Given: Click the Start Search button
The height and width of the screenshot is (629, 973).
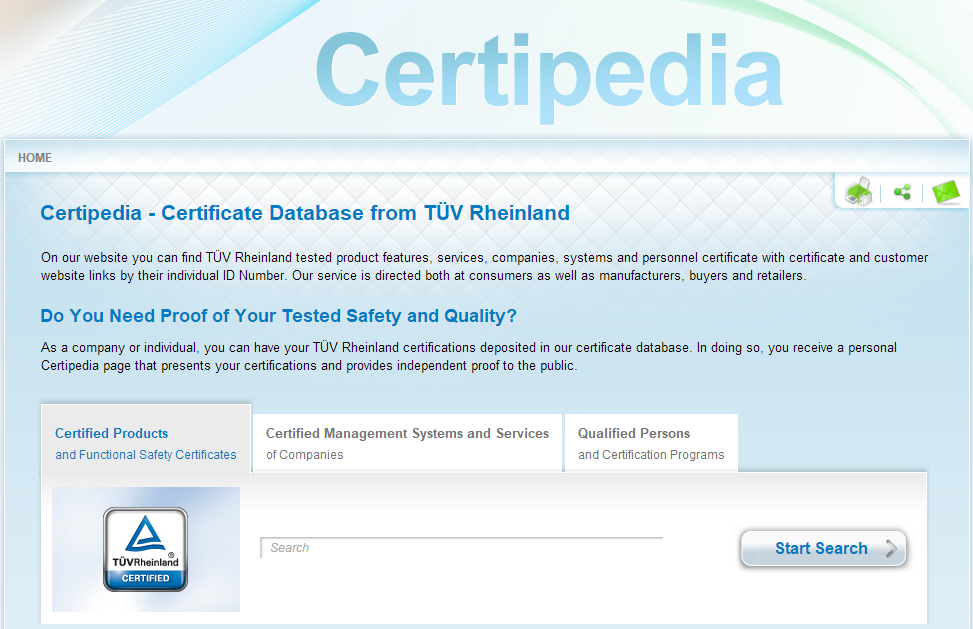Looking at the screenshot, I should click(x=823, y=548).
